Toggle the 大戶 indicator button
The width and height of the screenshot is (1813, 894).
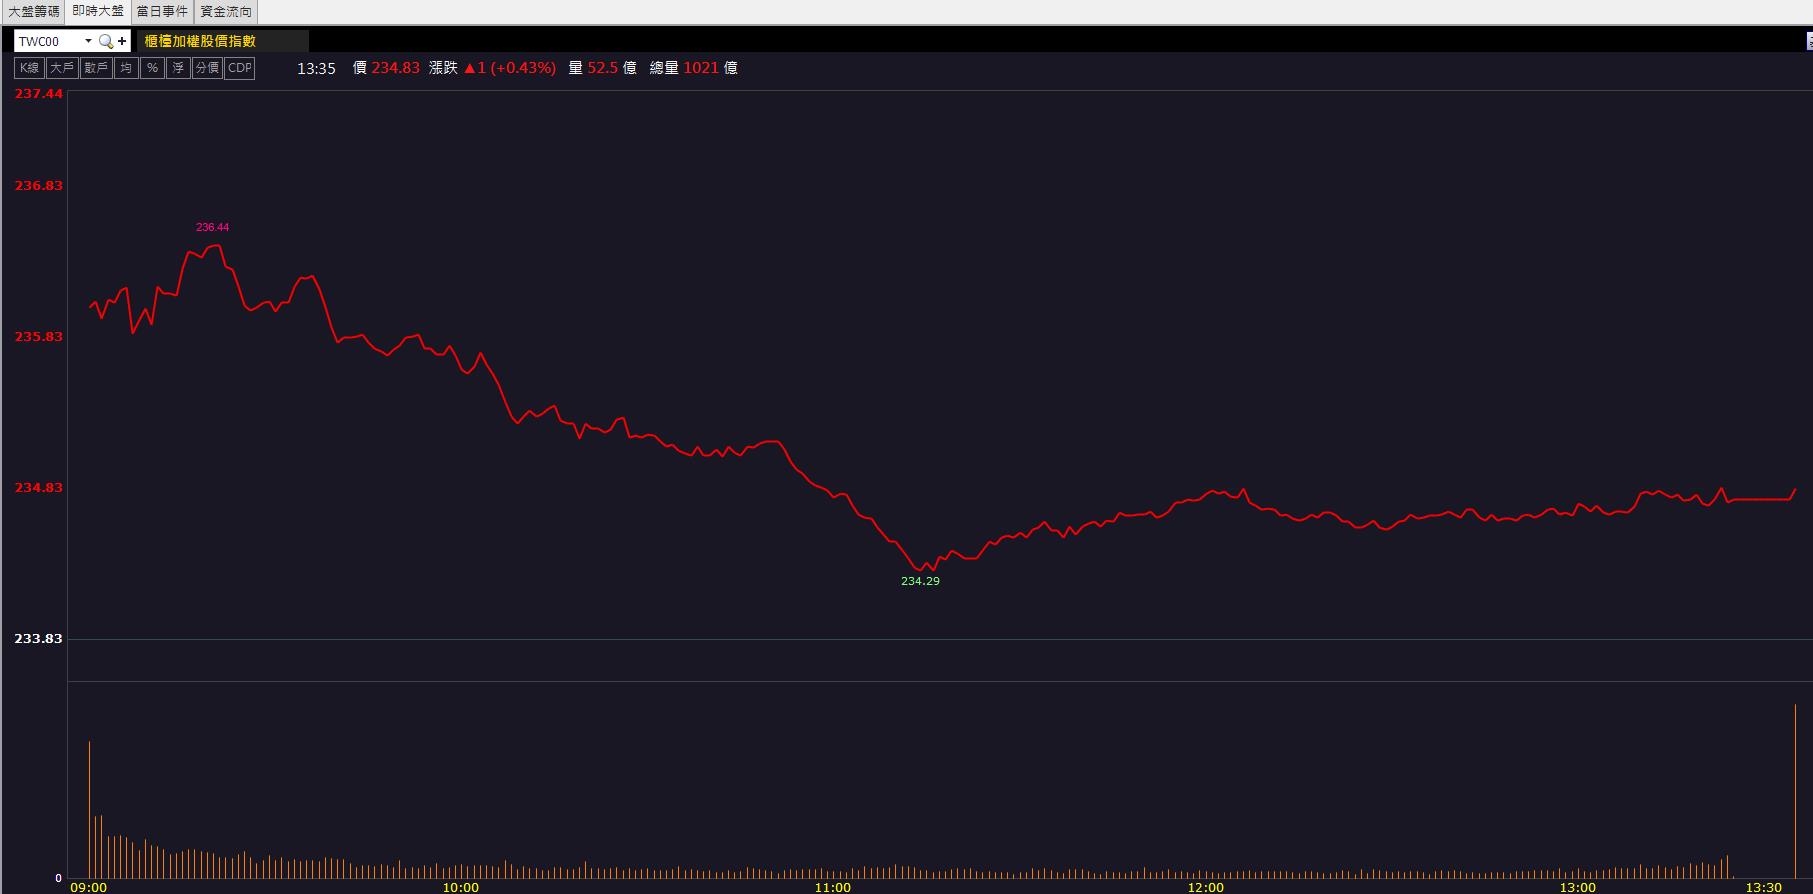pos(62,68)
